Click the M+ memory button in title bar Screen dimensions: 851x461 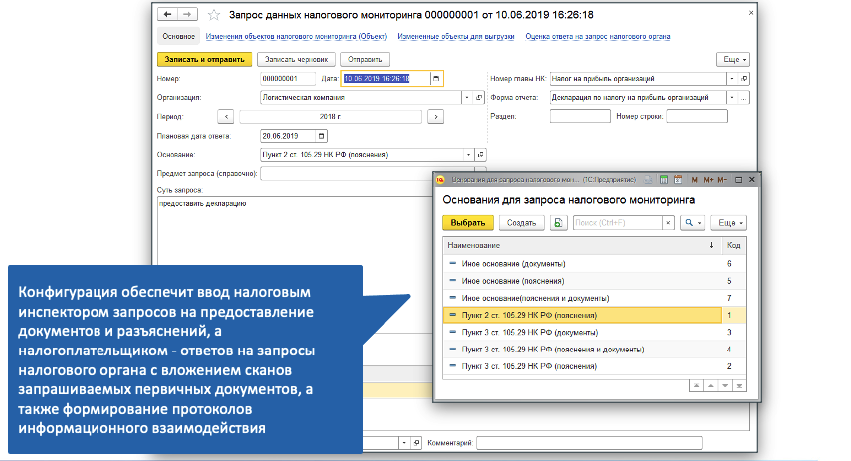pyautogui.click(x=708, y=179)
